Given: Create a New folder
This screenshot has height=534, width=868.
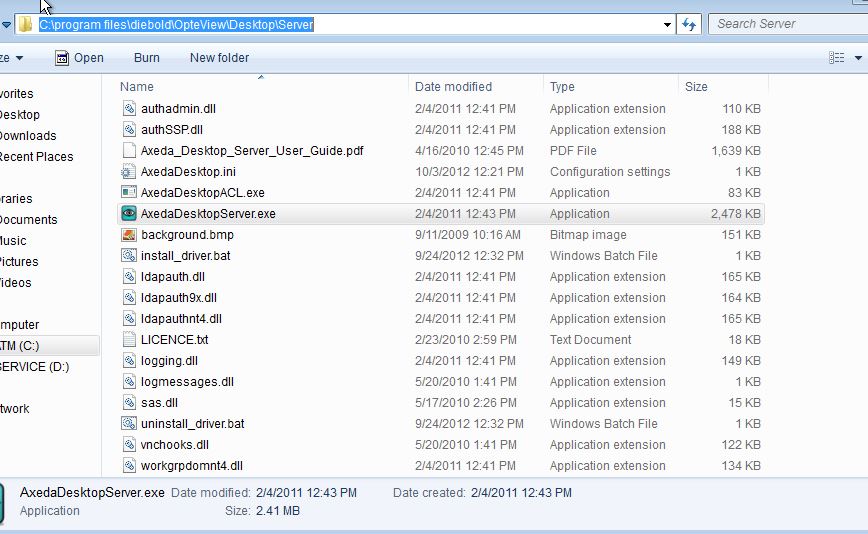Looking at the screenshot, I should pos(219,58).
